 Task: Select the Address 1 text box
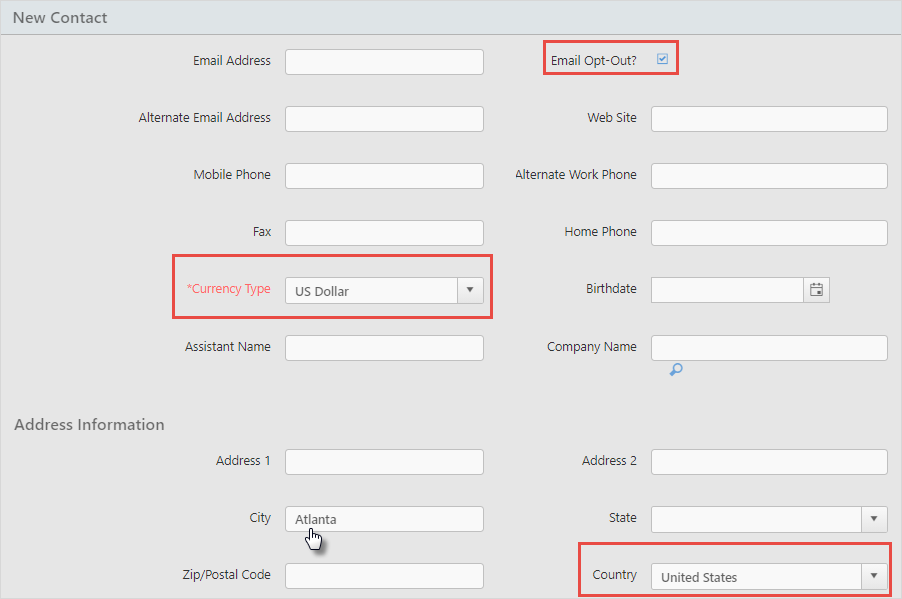point(384,461)
